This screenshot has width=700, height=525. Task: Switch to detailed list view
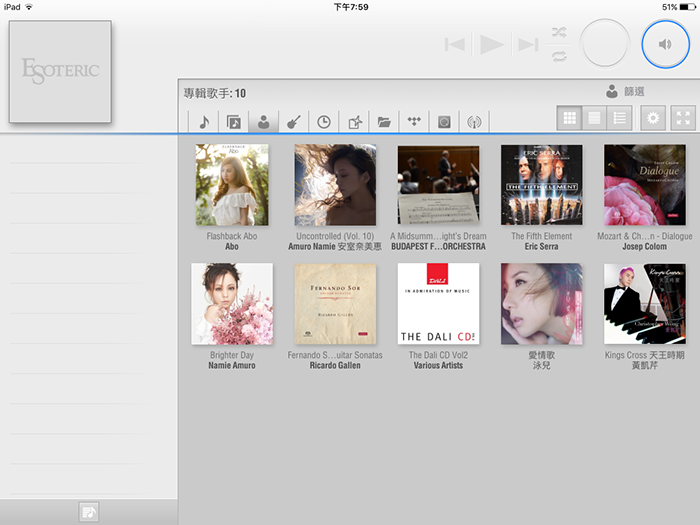620,118
